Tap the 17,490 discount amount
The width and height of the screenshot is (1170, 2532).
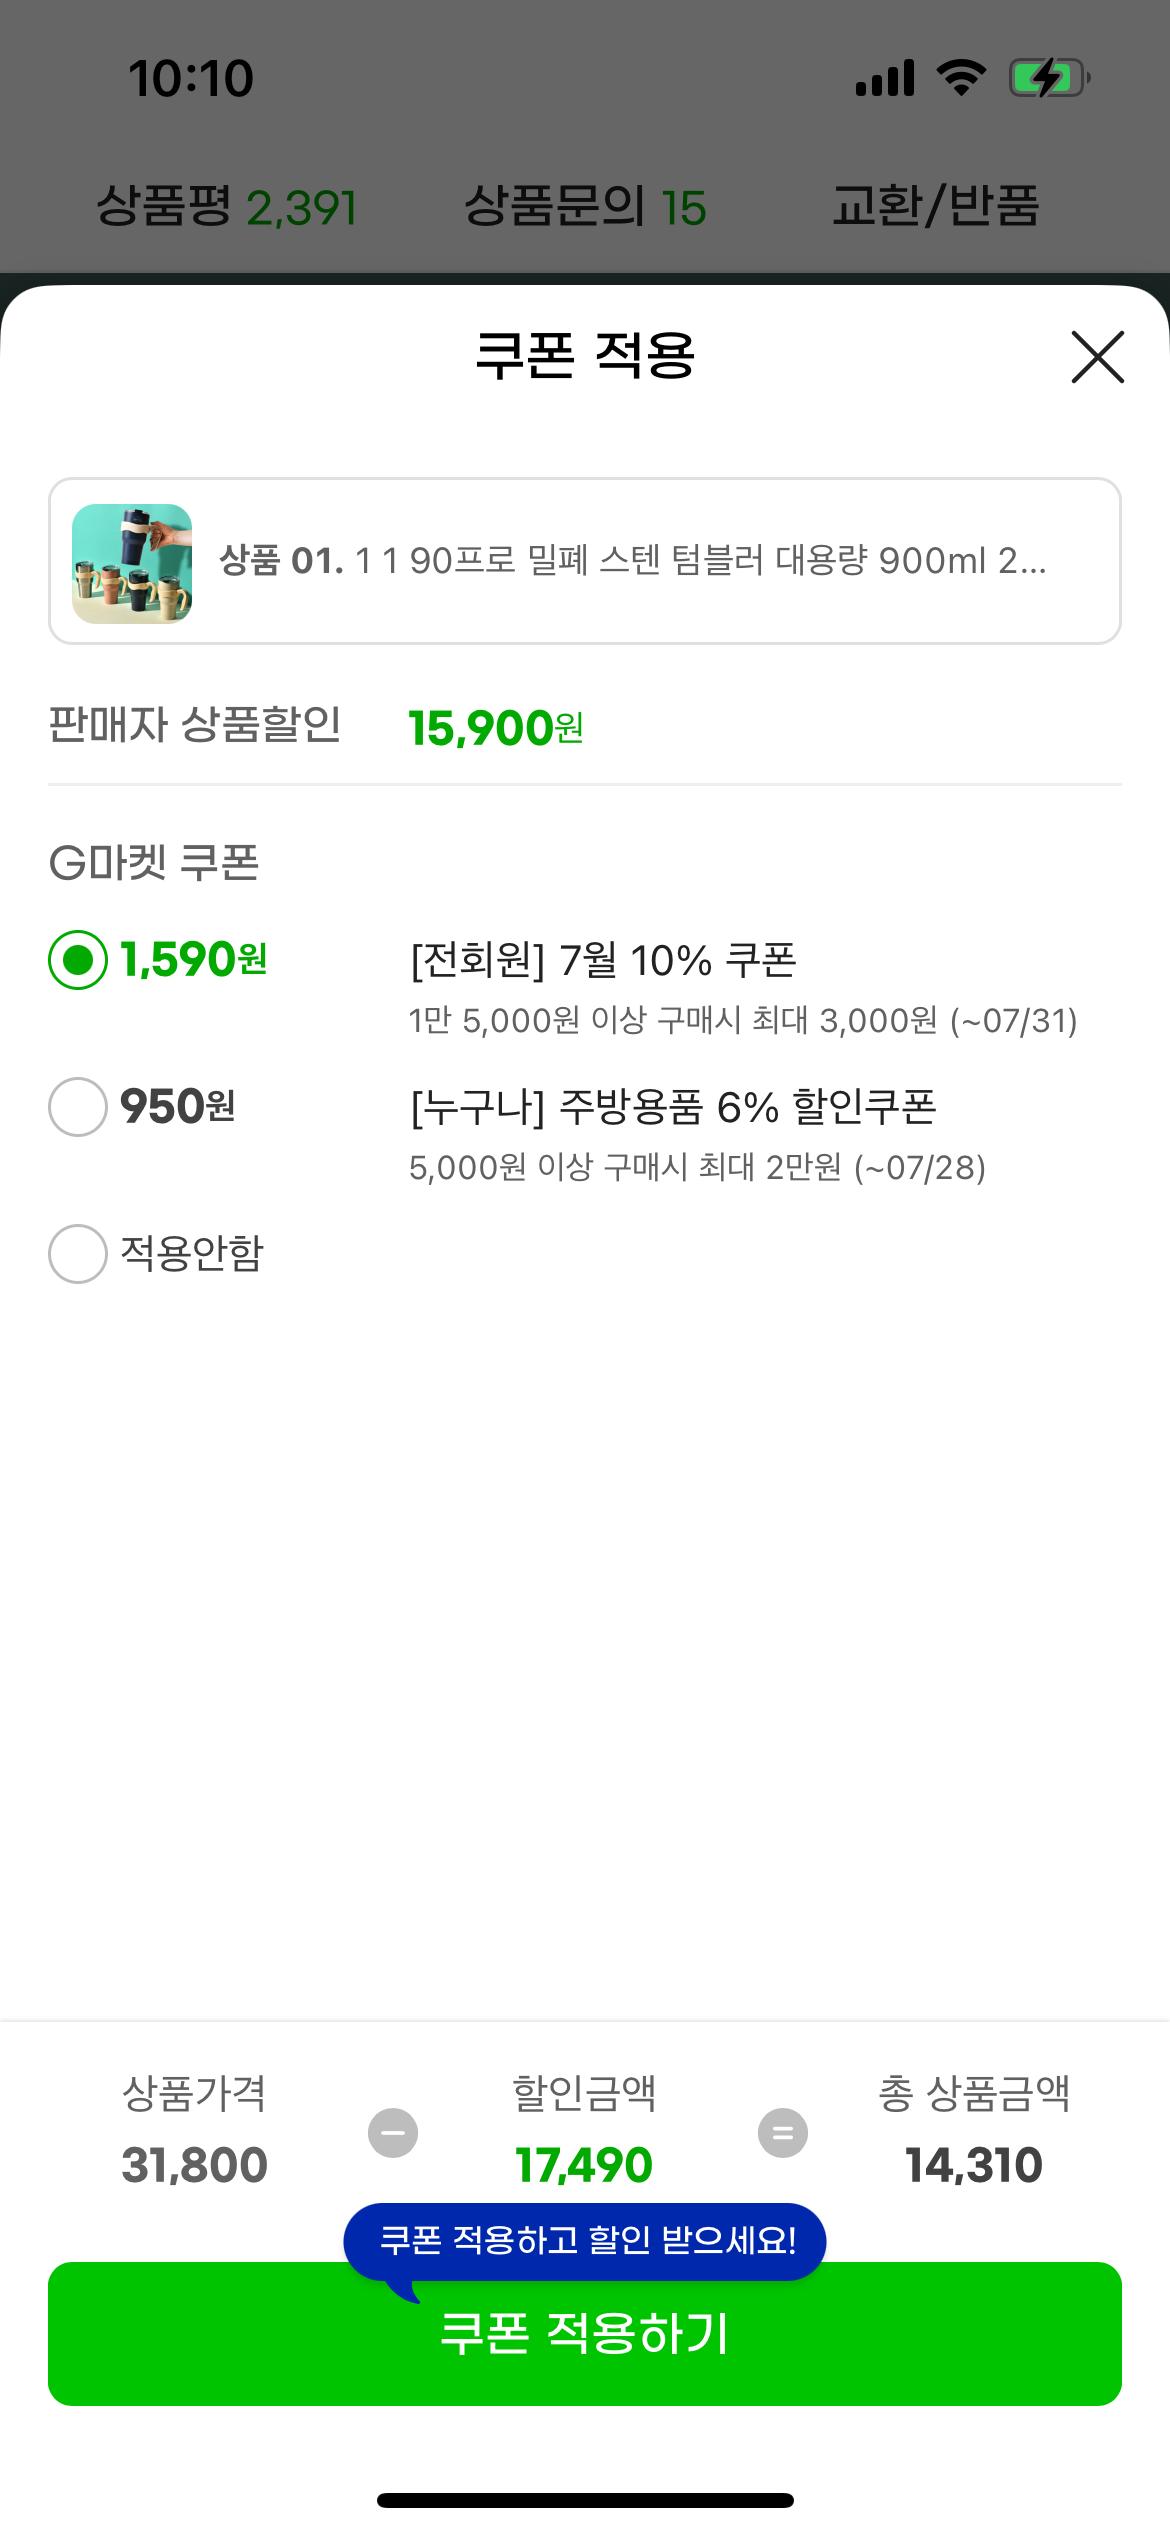tap(584, 2165)
